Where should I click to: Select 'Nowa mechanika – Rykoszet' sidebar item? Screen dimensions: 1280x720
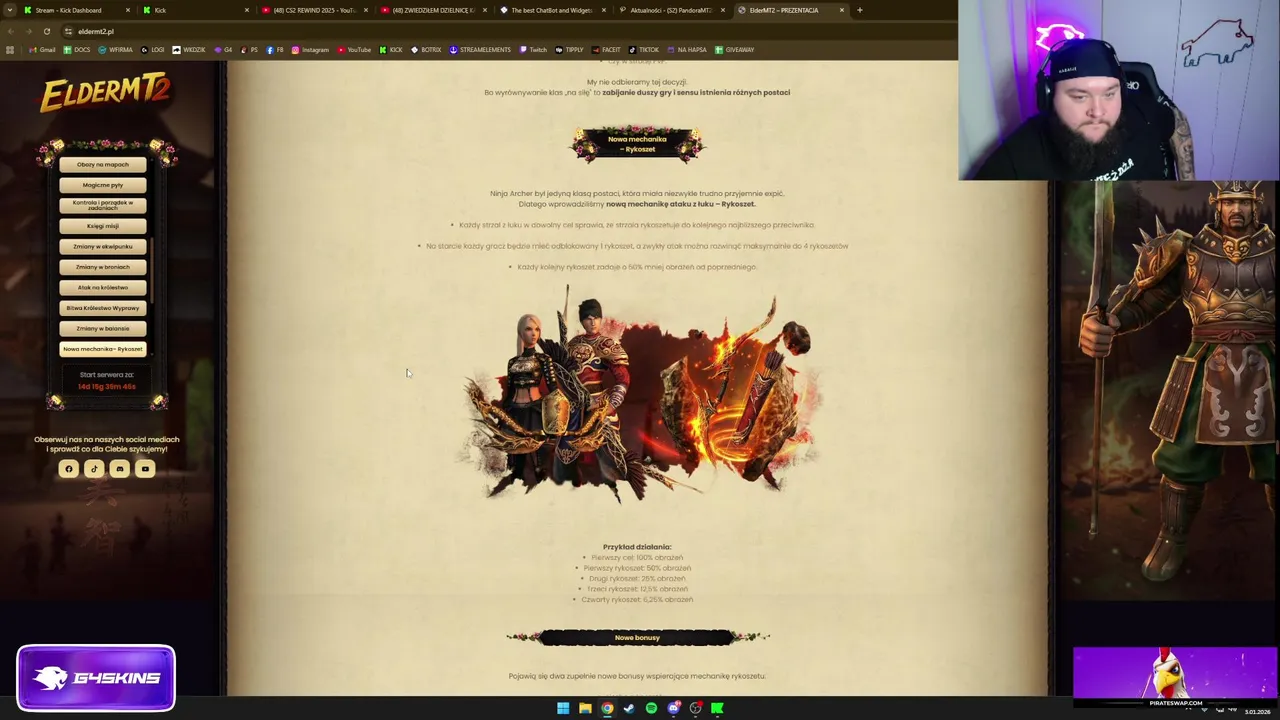[x=103, y=349]
